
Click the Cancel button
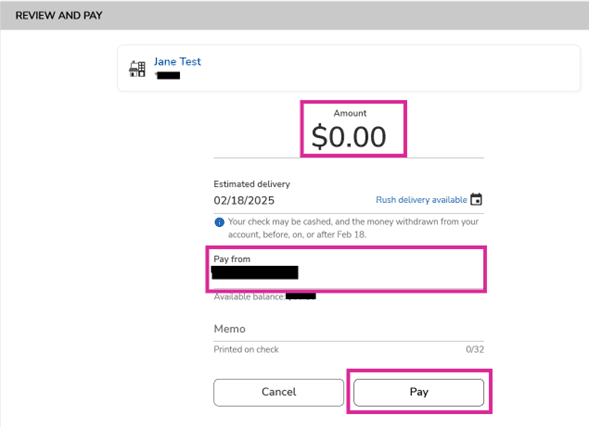(279, 392)
